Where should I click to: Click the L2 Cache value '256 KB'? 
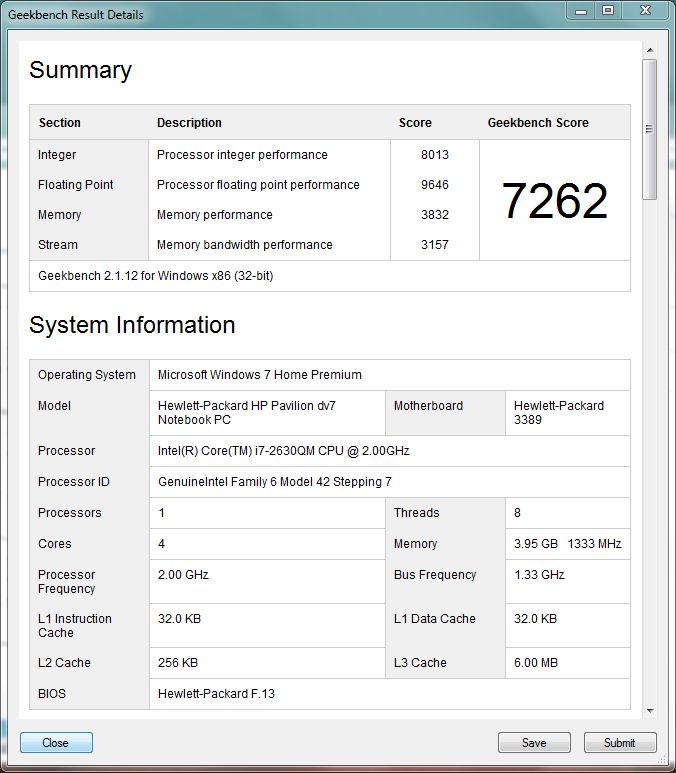pos(178,663)
